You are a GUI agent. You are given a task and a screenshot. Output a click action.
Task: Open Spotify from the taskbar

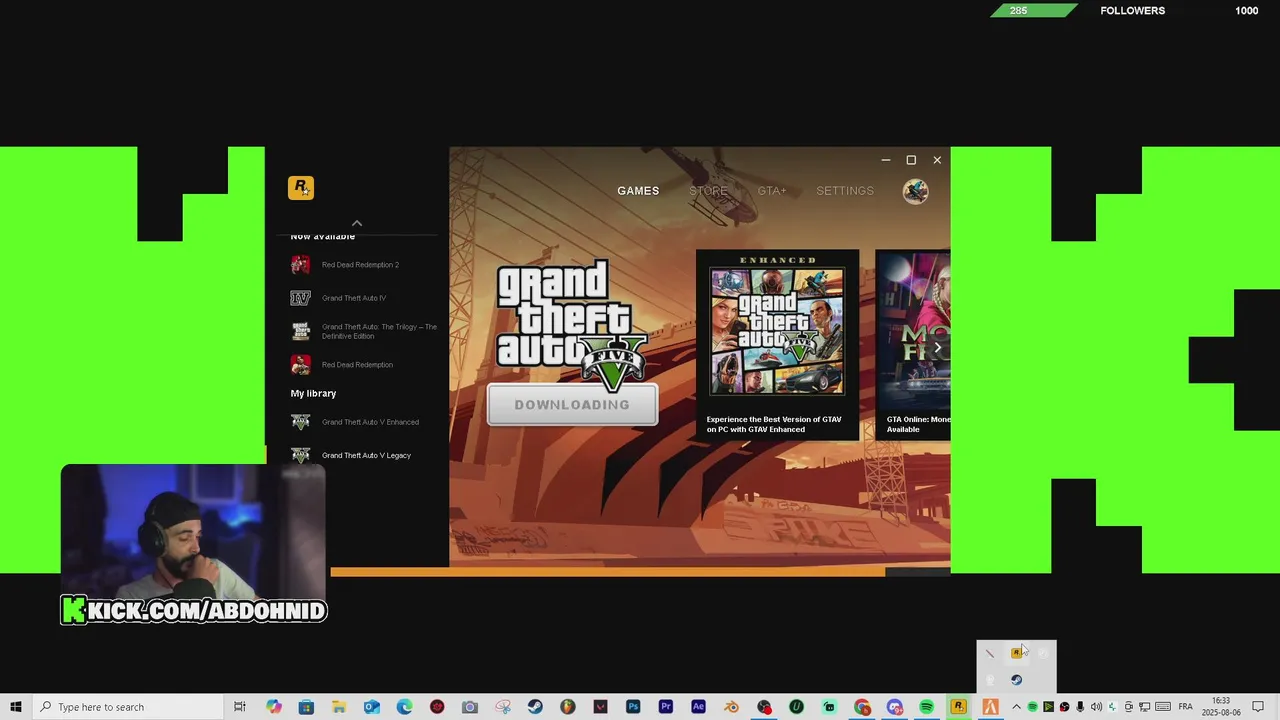pos(926,707)
